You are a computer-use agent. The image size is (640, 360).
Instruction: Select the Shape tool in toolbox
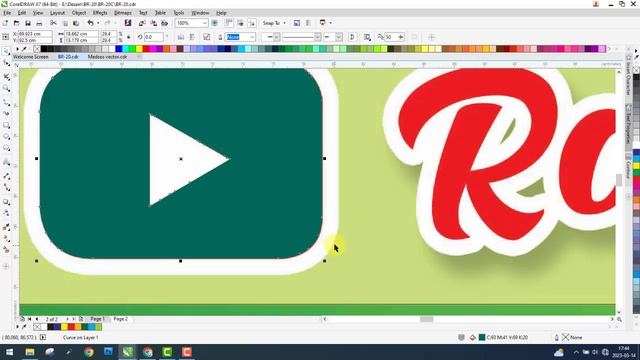6,63
